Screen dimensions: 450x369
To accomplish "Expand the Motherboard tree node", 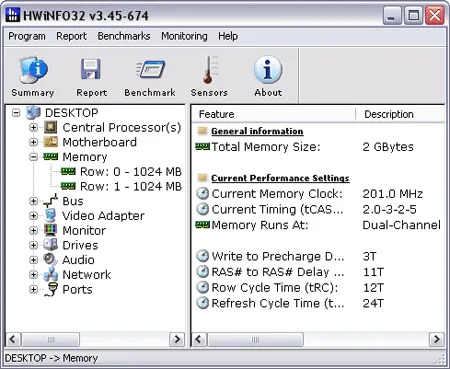I will pos(33,142).
